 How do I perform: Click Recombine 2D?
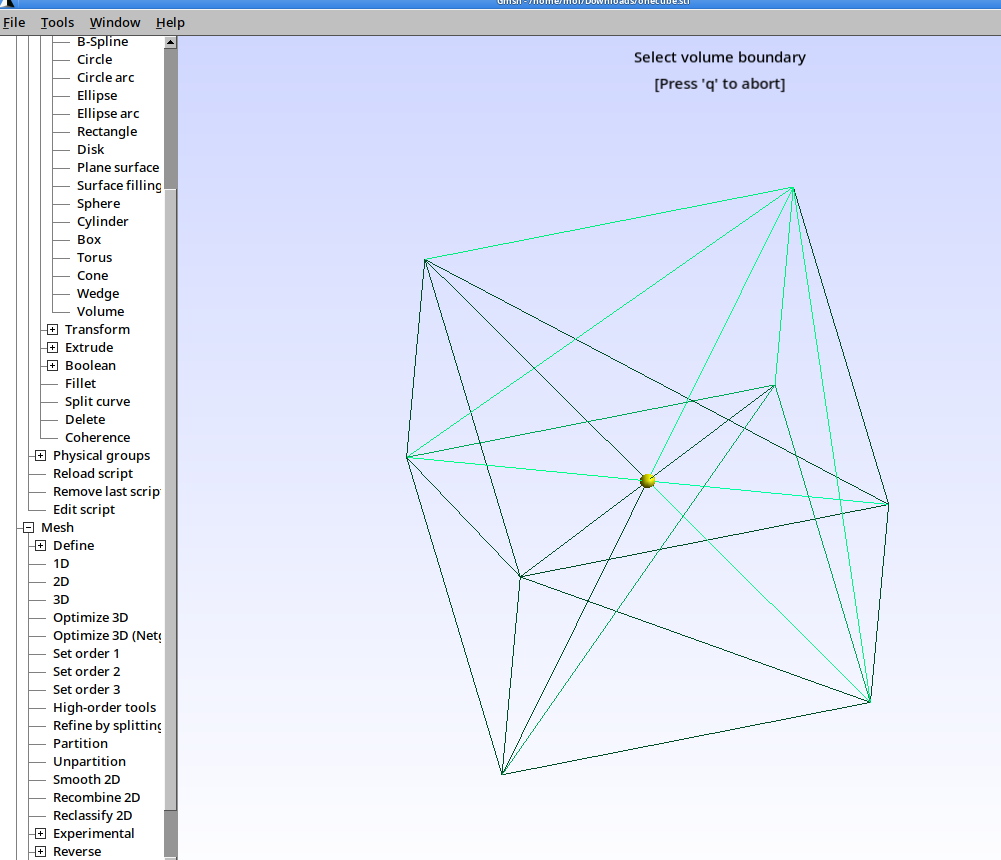pyautogui.click(x=96, y=797)
